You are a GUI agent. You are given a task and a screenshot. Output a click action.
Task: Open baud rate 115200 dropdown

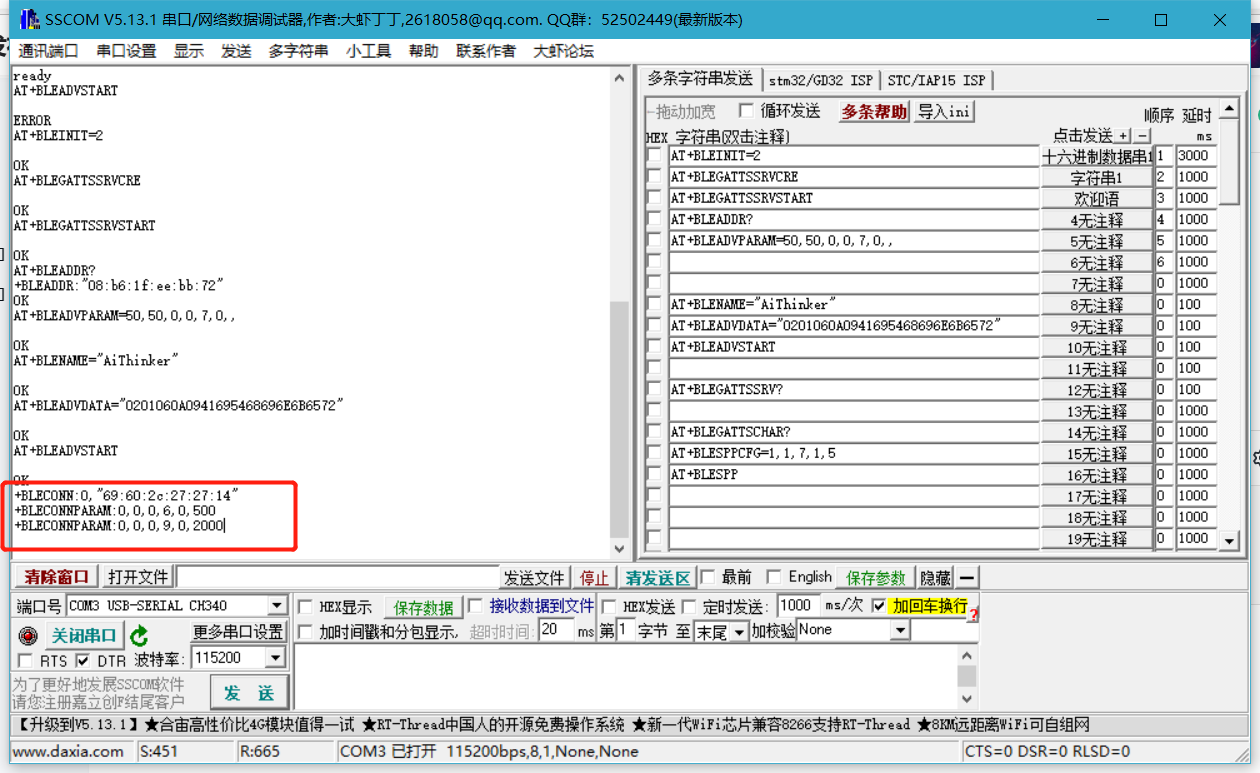(276, 658)
